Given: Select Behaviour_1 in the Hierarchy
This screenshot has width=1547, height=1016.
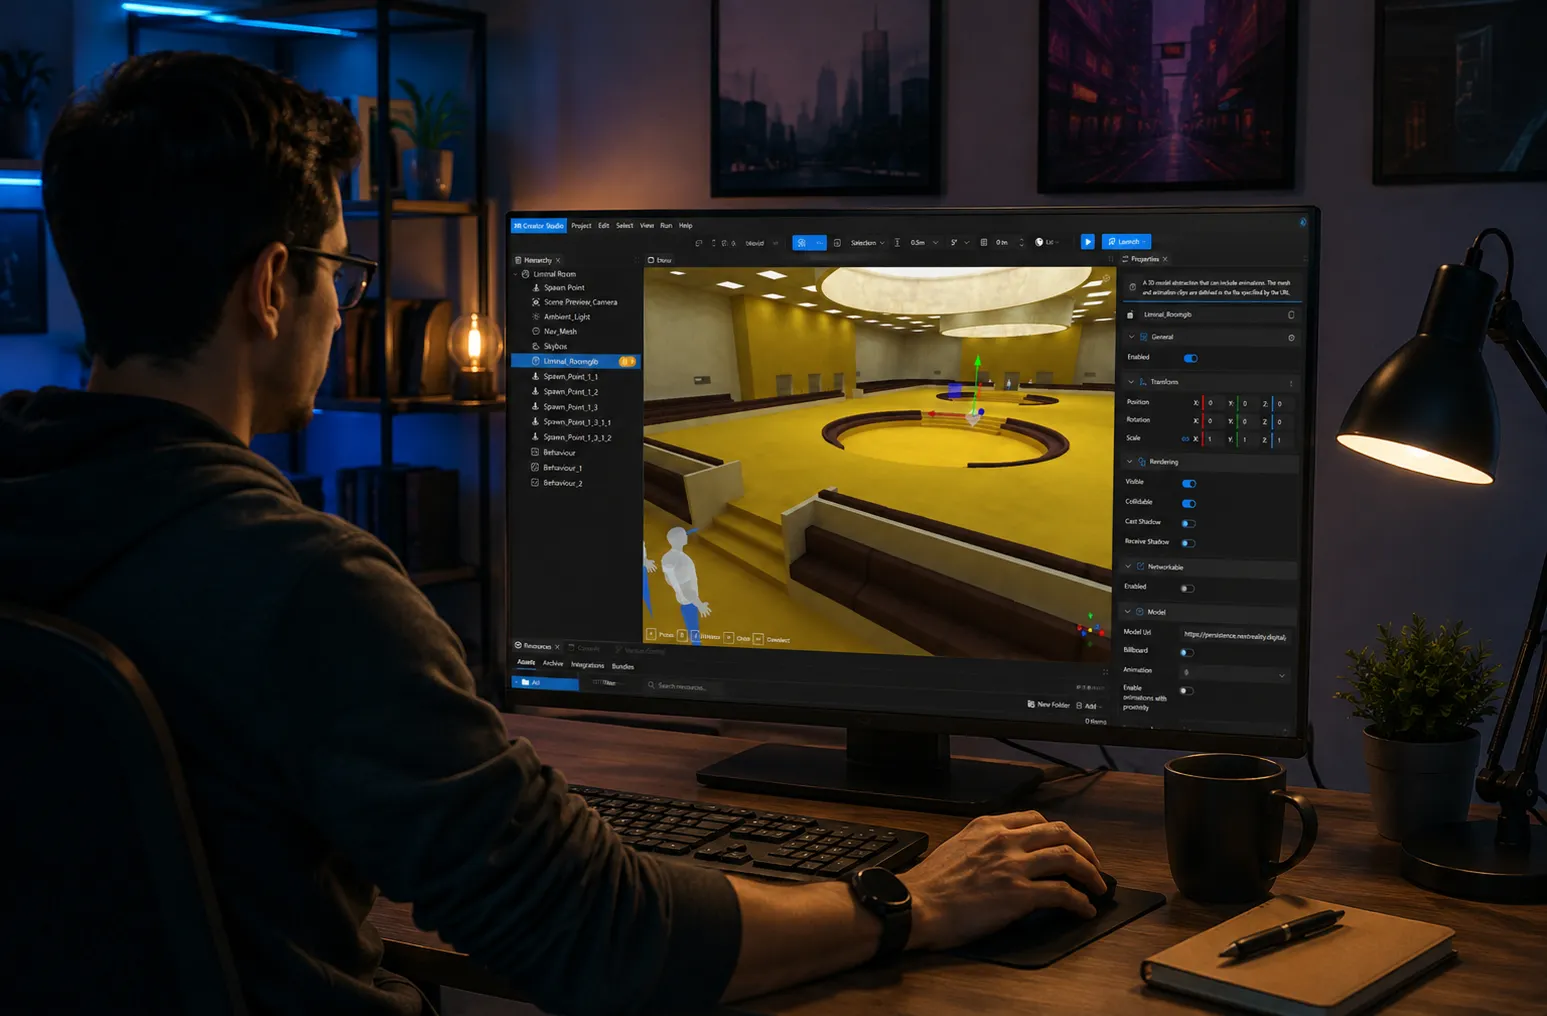Looking at the screenshot, I should tap(562, 468).
